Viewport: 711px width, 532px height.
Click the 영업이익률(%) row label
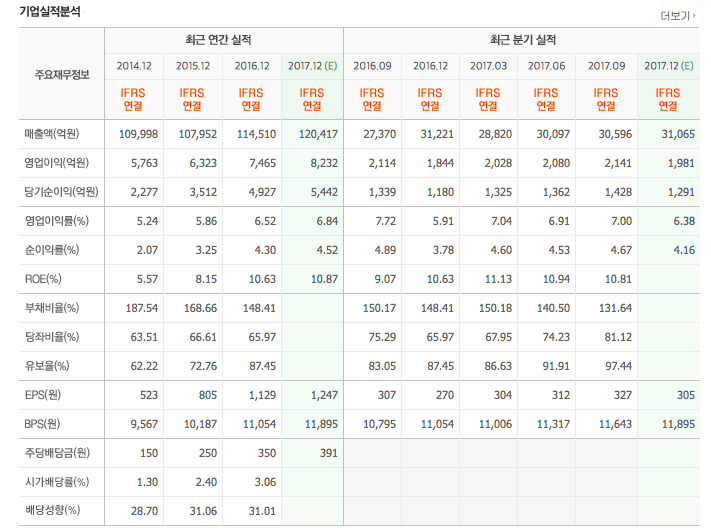click(56, 221)
